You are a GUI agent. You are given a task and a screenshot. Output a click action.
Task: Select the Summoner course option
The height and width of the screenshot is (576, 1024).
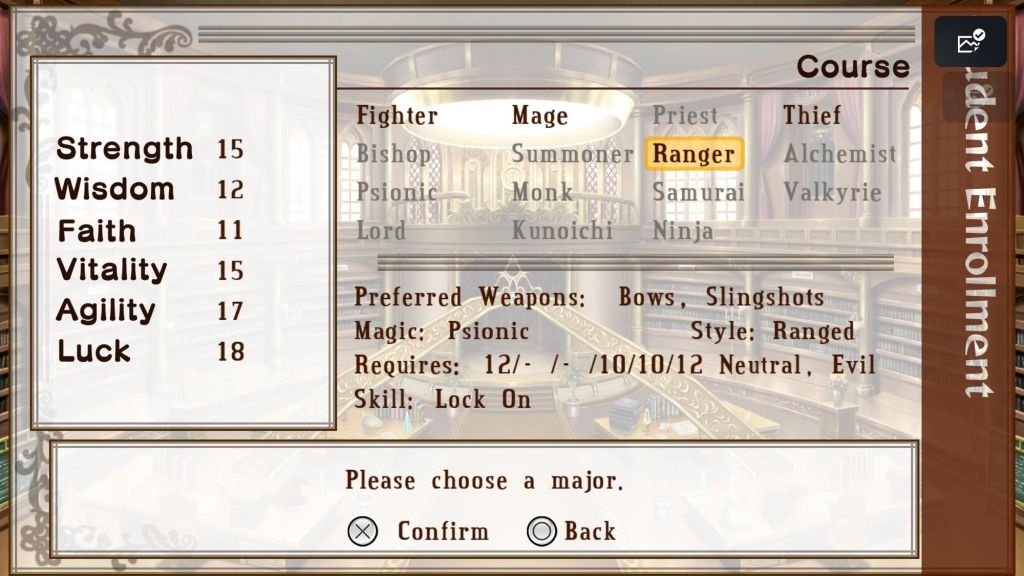tap(572, 154)
